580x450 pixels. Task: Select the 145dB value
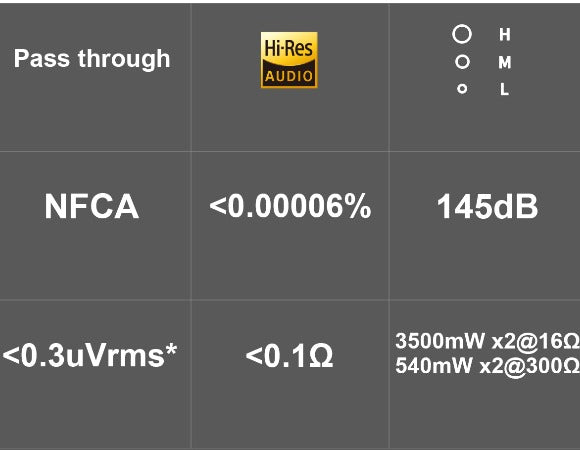(x=487, y=206)
